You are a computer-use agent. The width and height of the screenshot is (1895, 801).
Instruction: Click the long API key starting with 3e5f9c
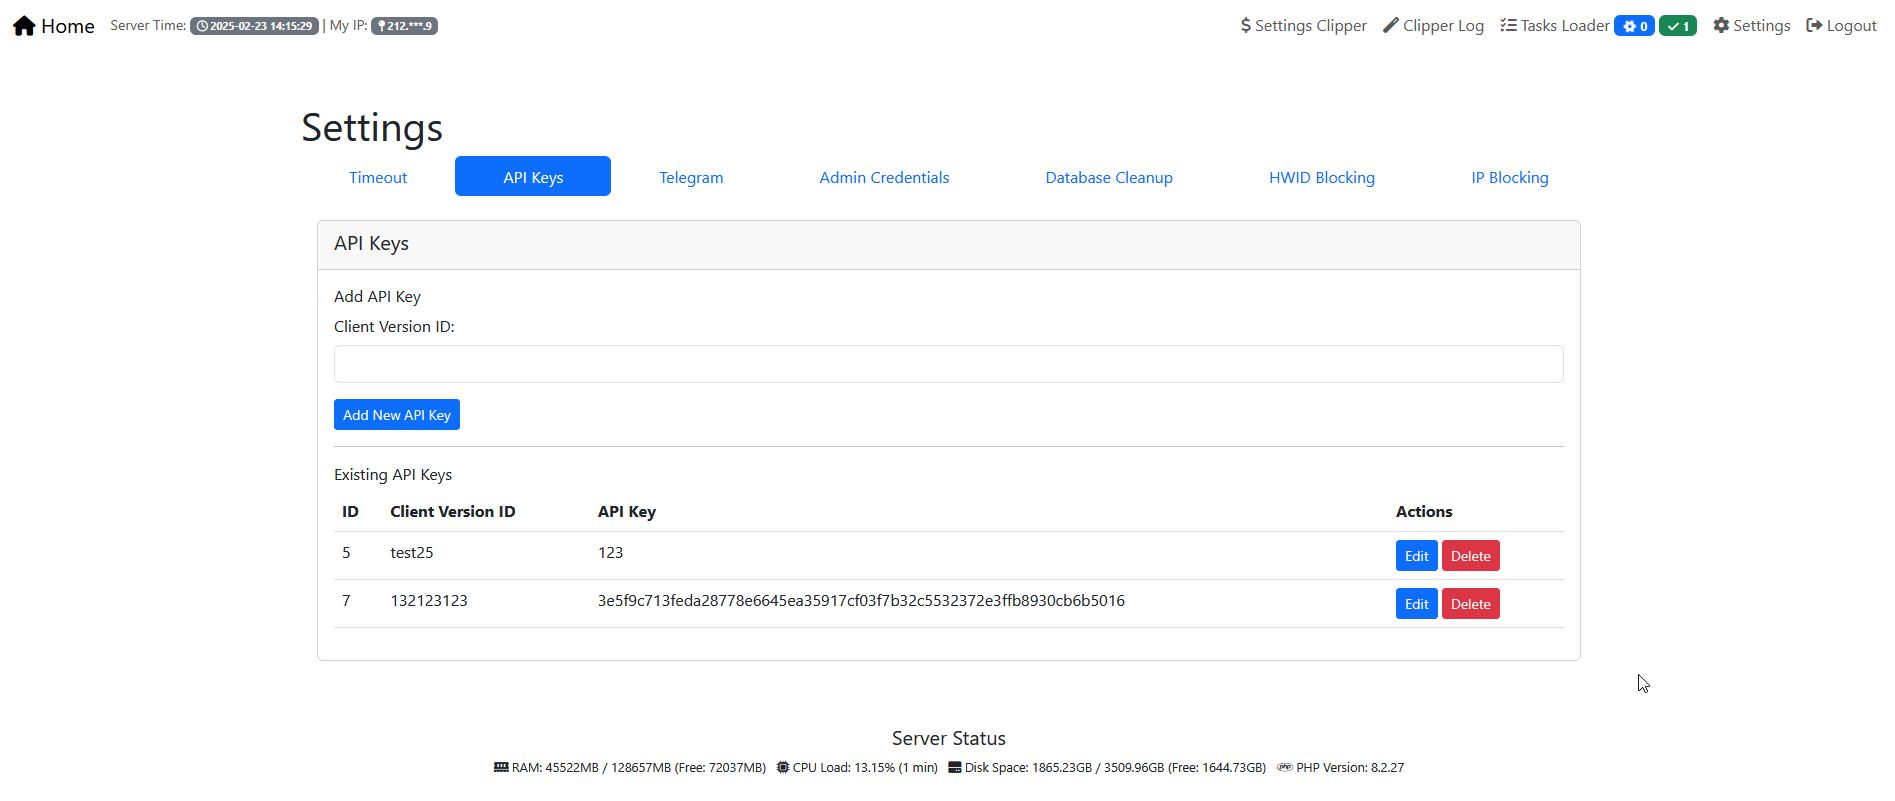click(x=861, y=601)
